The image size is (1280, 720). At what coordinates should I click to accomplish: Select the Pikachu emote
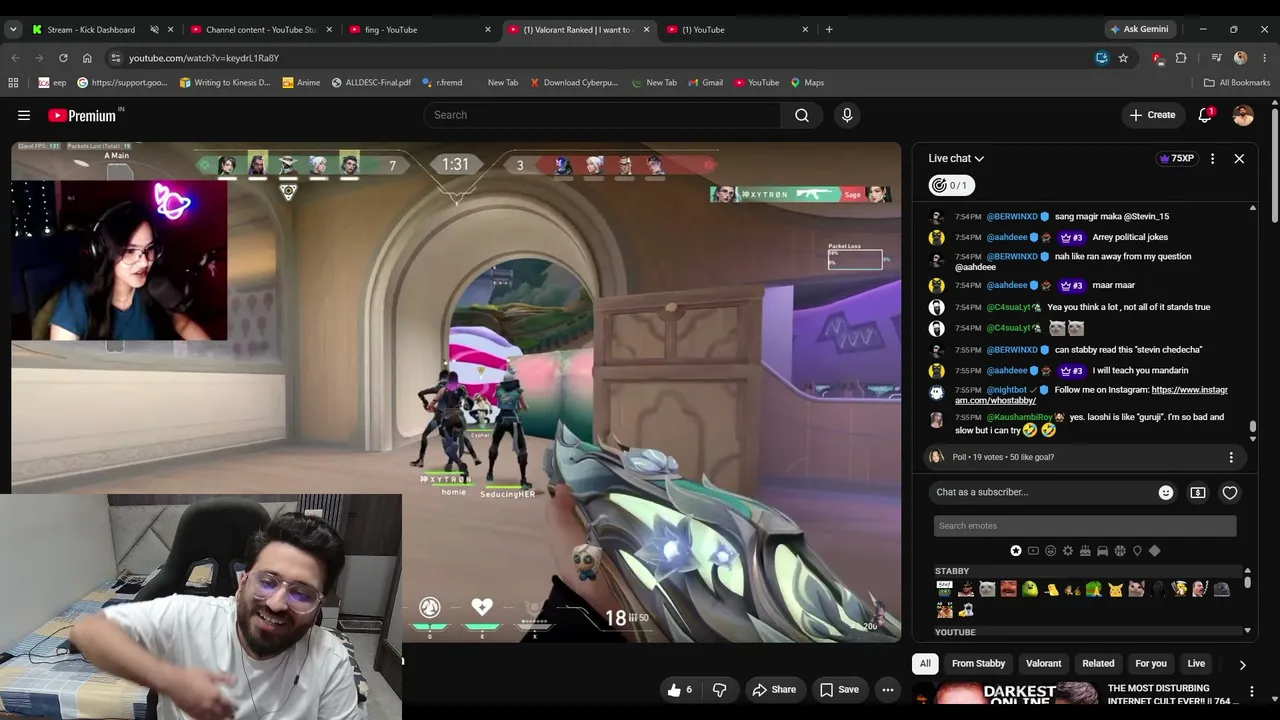pos(1114,589)
